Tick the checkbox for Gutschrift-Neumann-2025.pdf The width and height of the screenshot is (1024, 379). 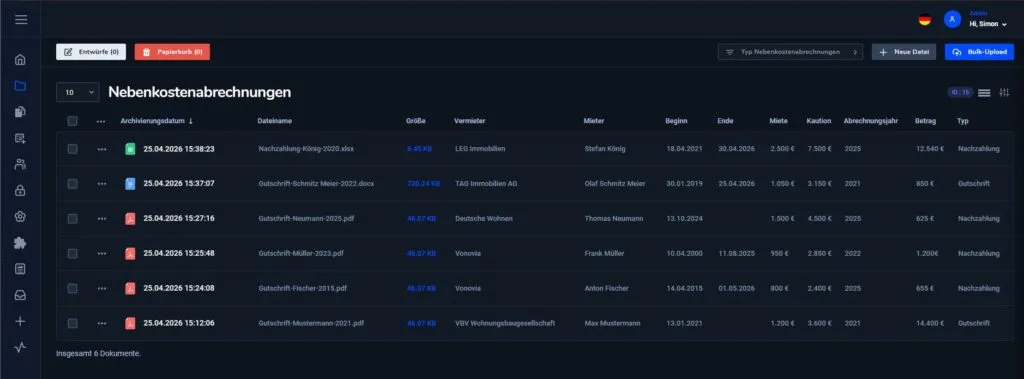(x=72, y=218)
